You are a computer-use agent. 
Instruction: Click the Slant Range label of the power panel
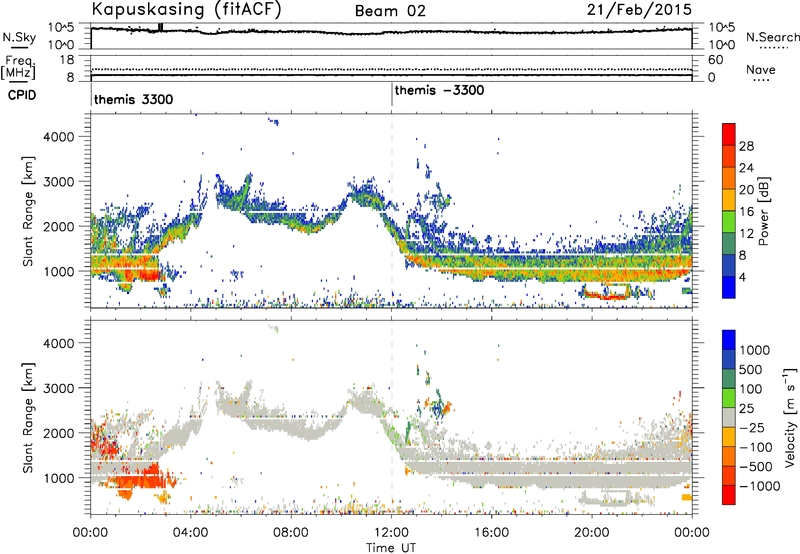coord(28,211)
